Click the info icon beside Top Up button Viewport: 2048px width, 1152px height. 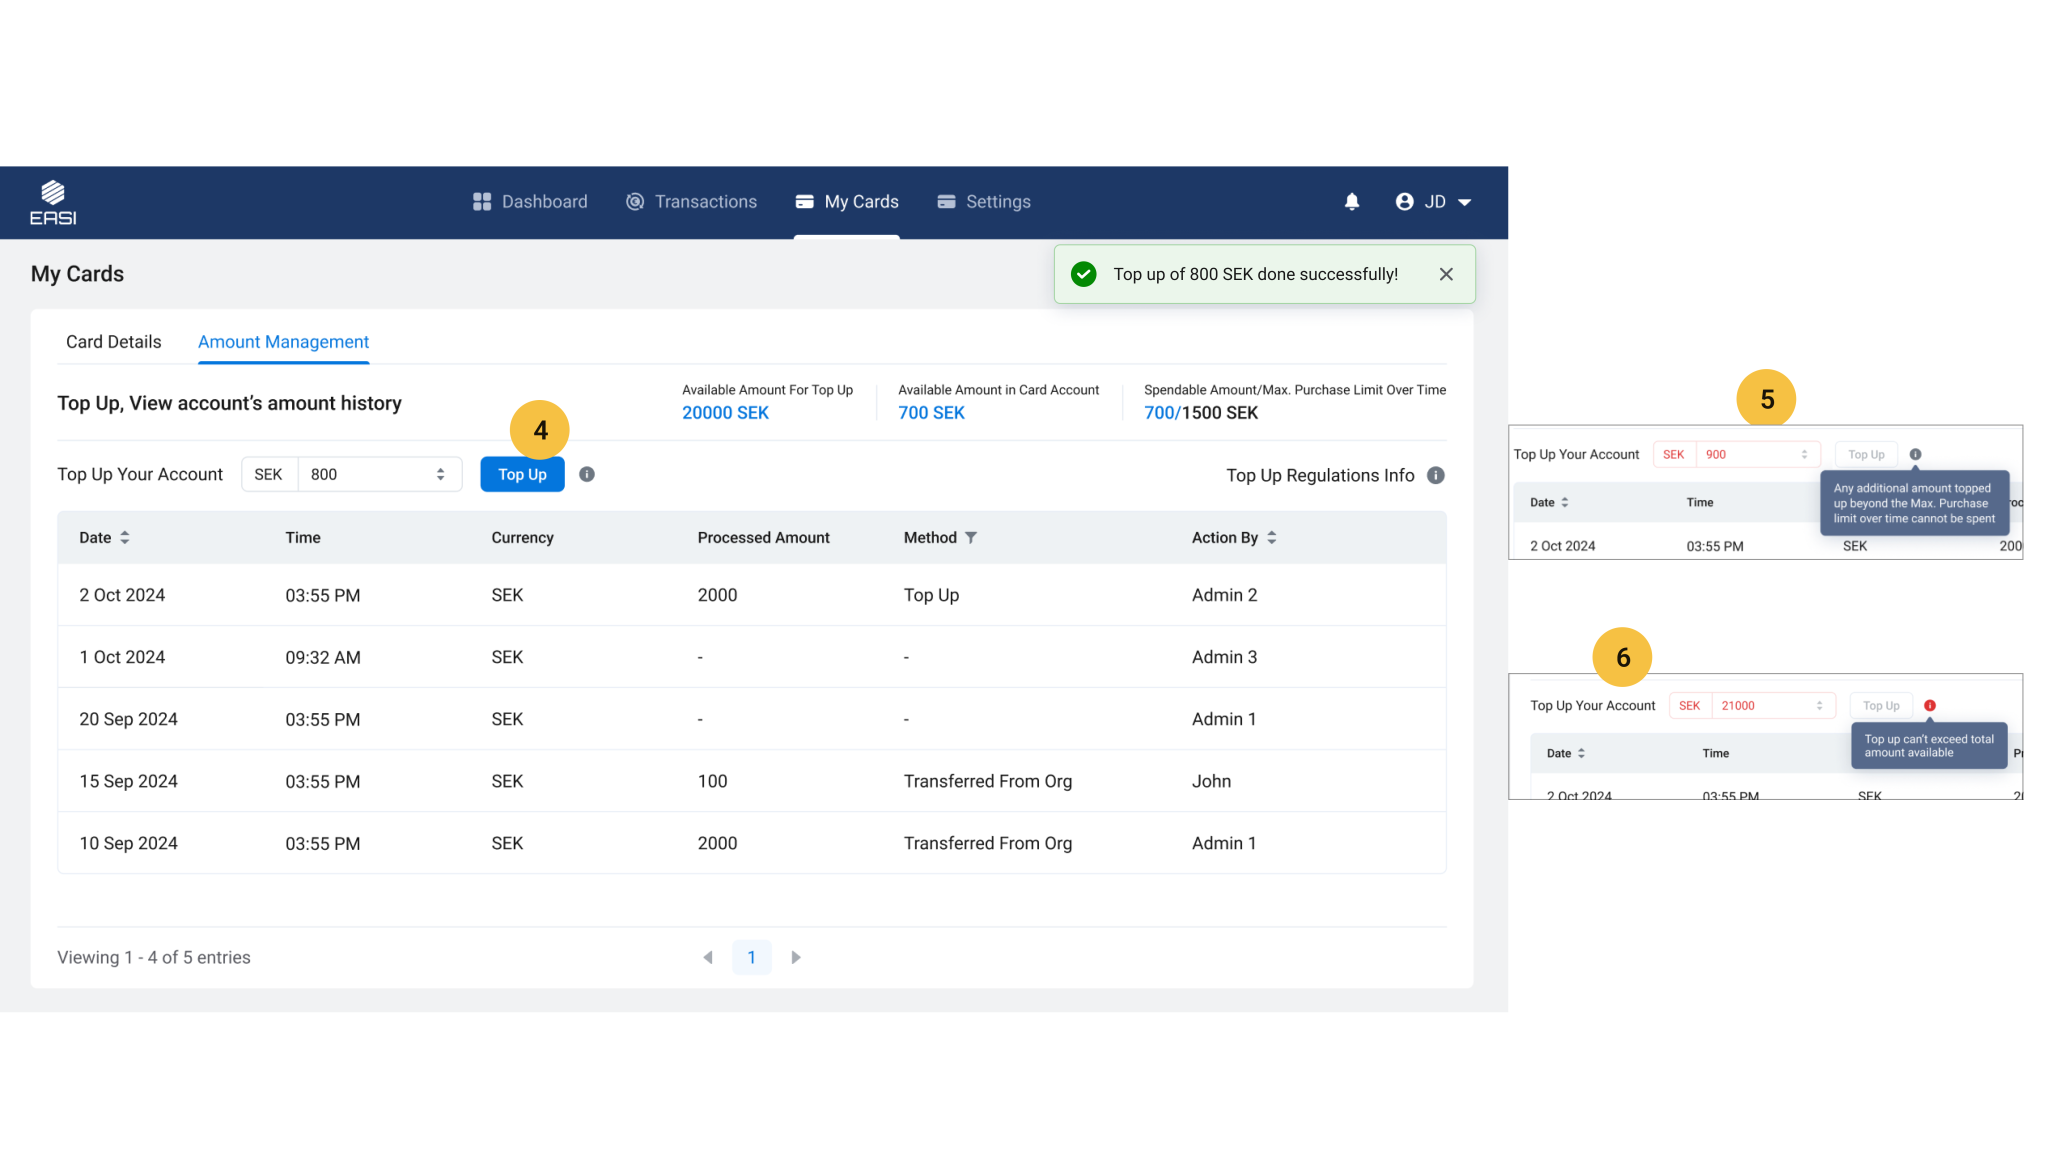click(x=587, y=475)
